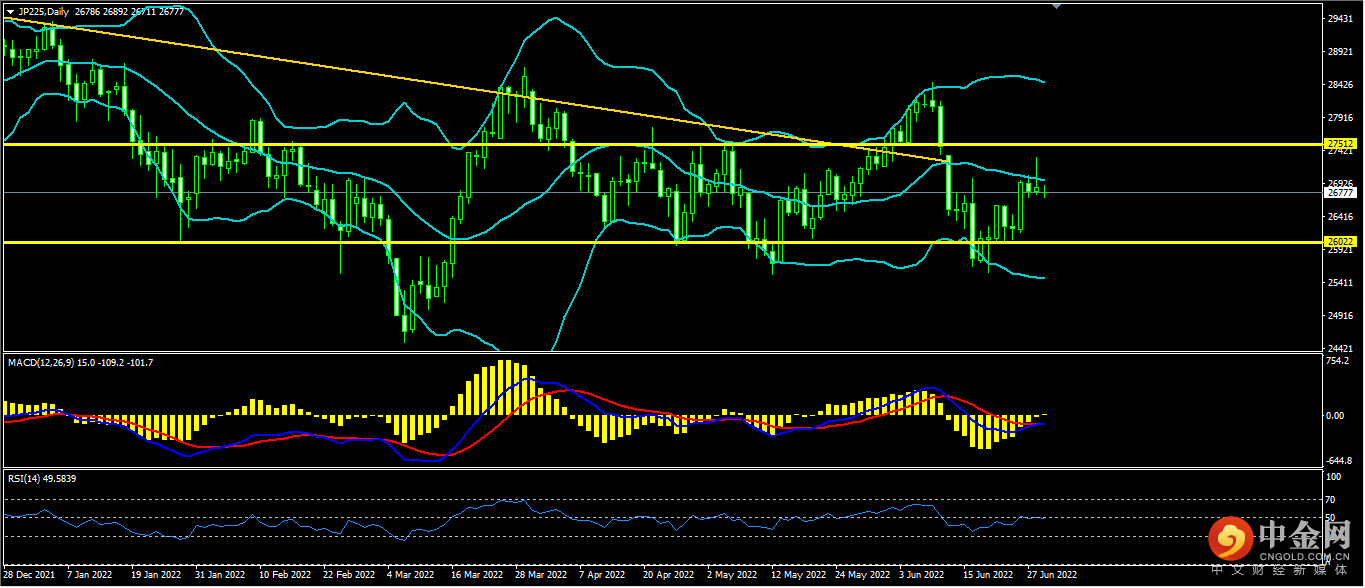This screenshot has height=588, width=1365.
Task: Click the 28 Mar 2022 date label
Action: 540,576
